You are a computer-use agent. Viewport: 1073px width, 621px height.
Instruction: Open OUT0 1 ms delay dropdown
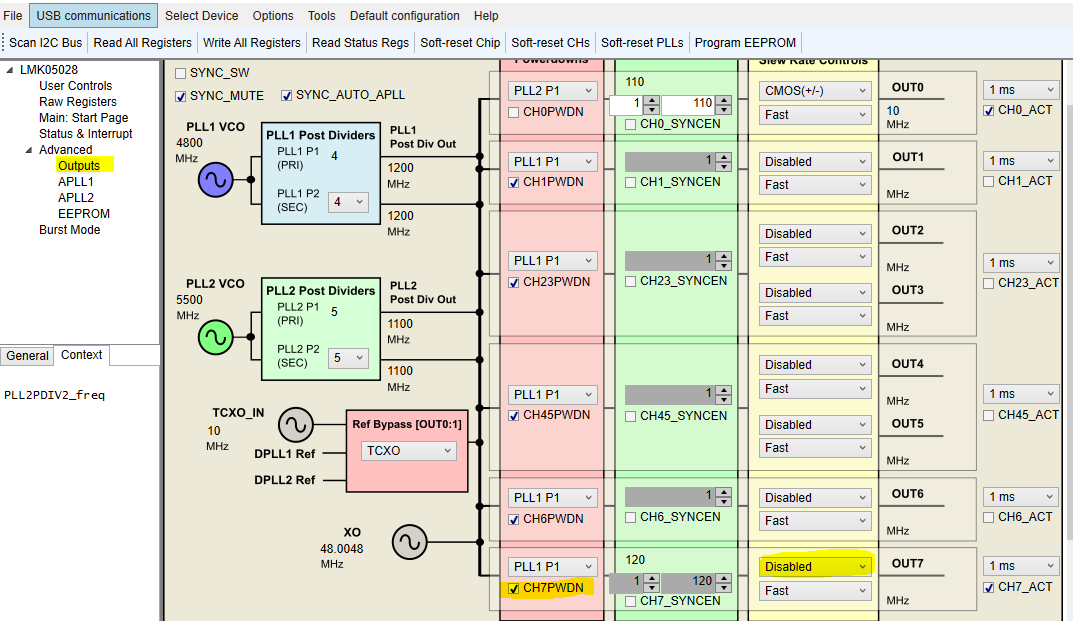1021,90
